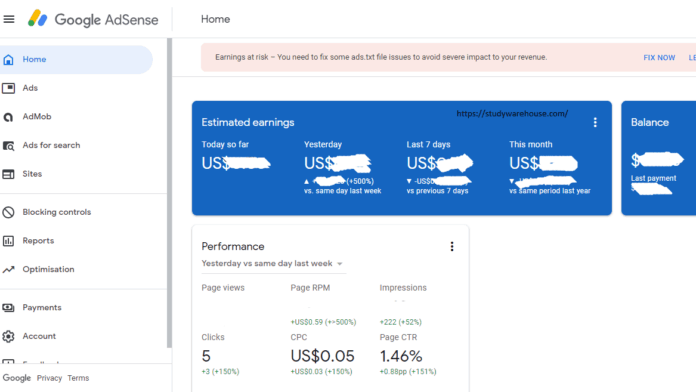Image resolution: width=696 pixels, height=392 pixels.
Task: Click Estimated earnings heading
Action: pos(248,123)
